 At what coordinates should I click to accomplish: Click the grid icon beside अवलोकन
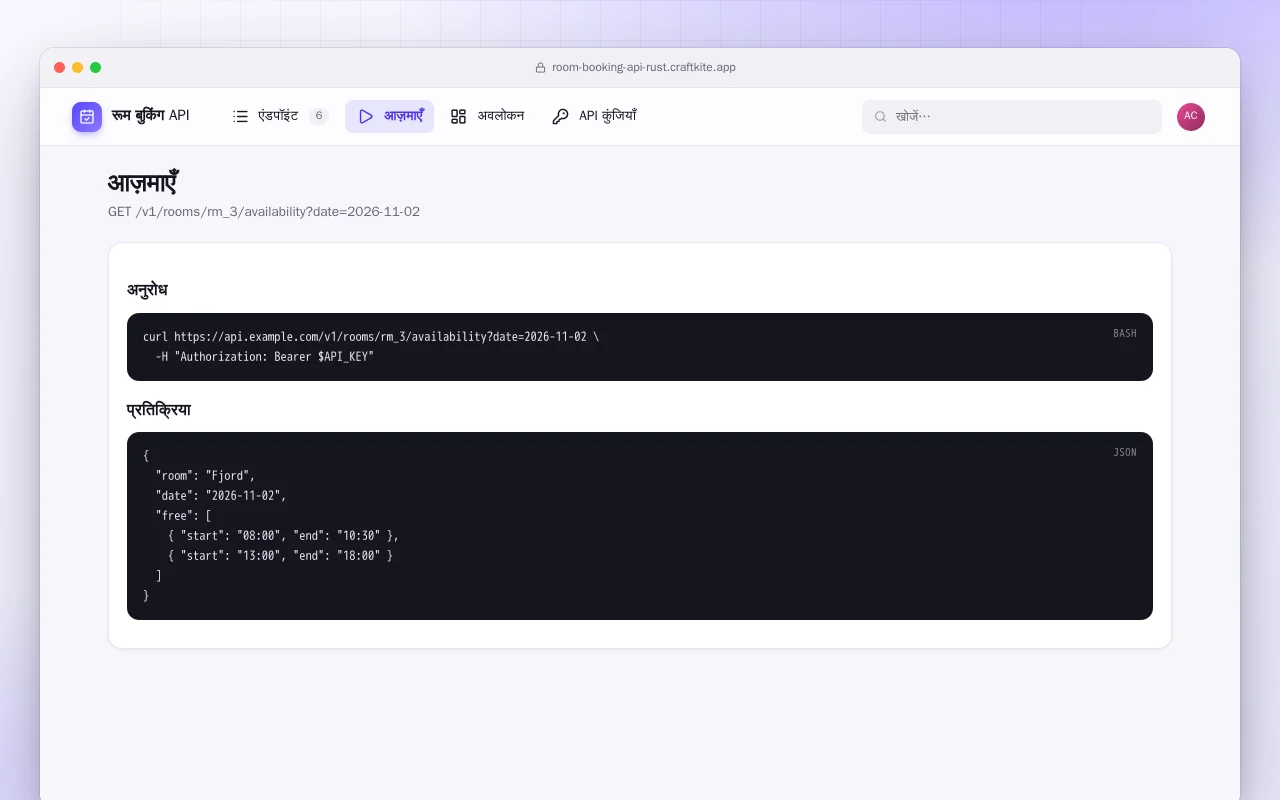point(459,116)
